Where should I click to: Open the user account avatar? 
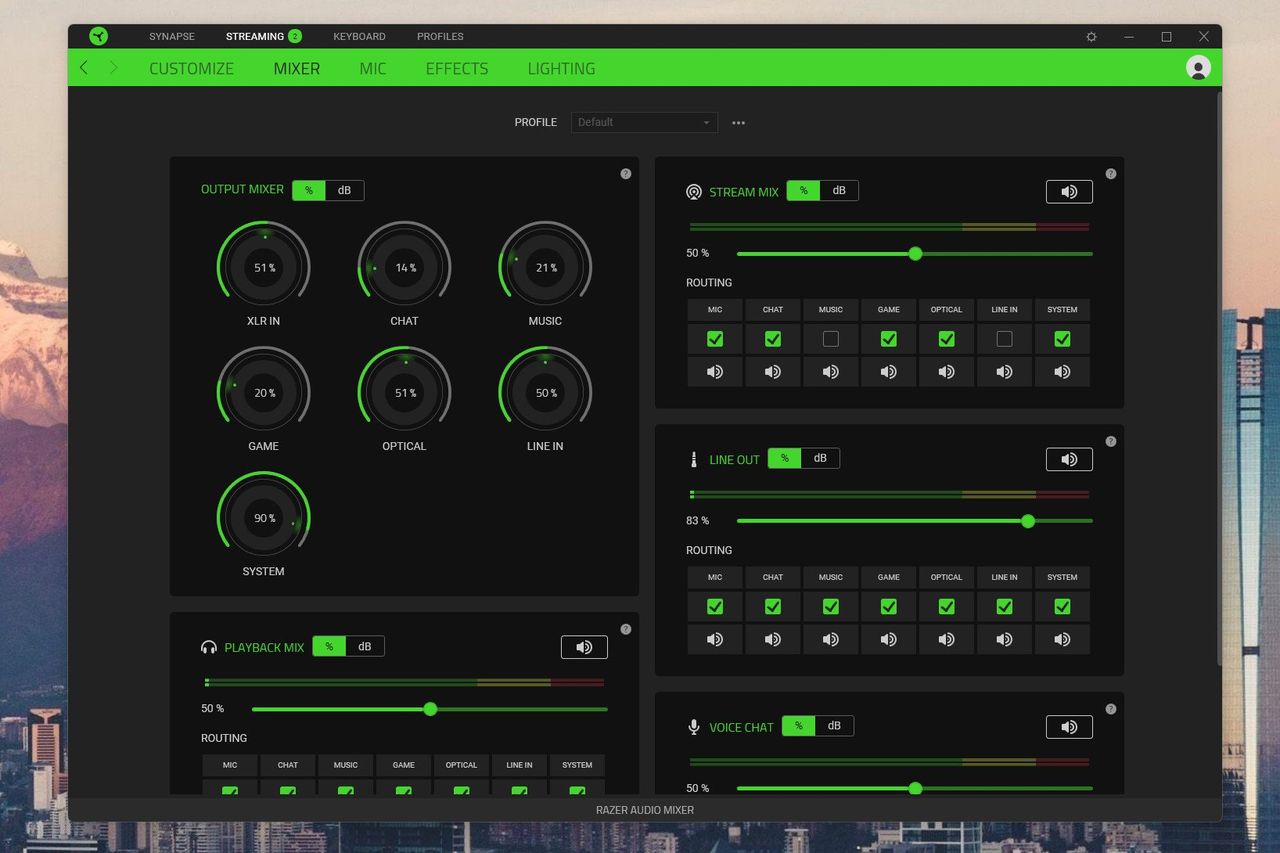pos(1198,67)
